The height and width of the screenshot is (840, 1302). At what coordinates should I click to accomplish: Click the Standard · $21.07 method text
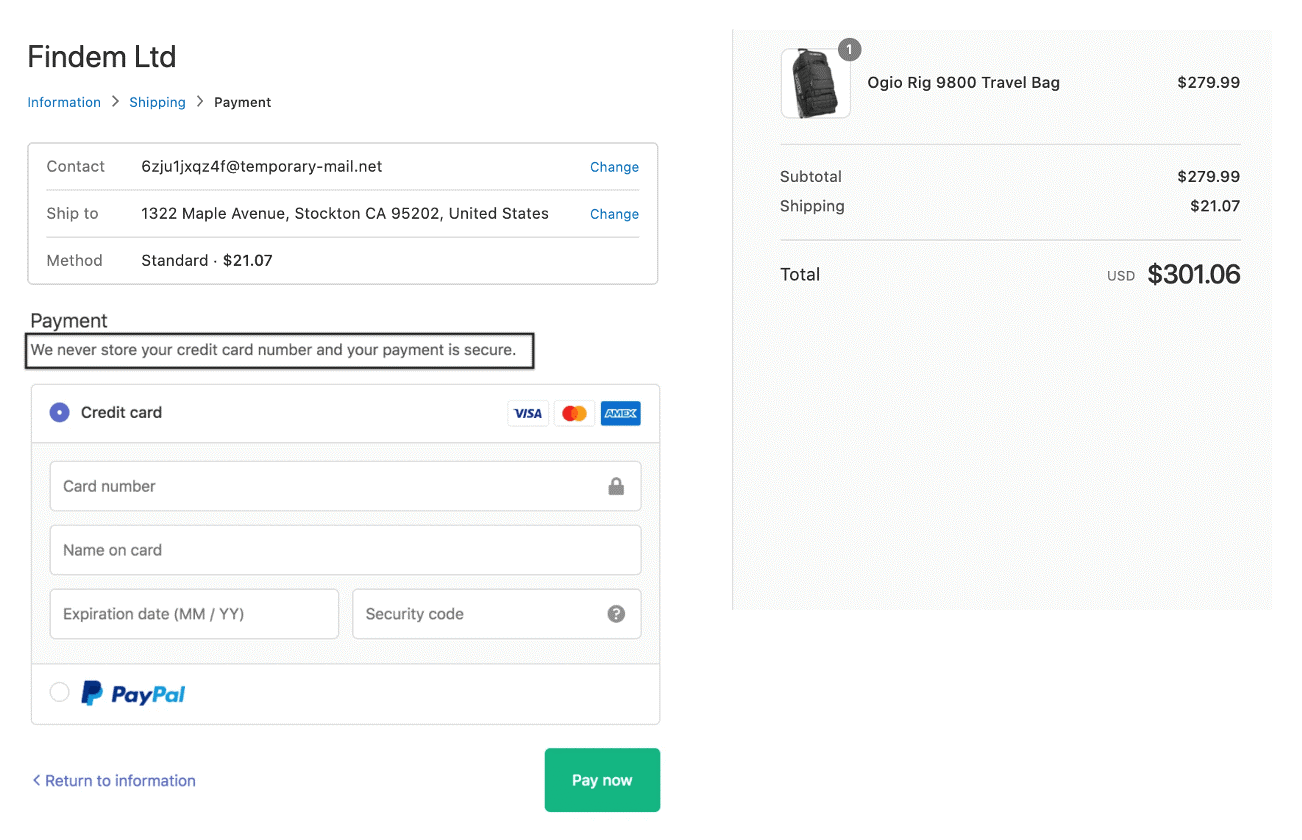[x=207, y=260]
